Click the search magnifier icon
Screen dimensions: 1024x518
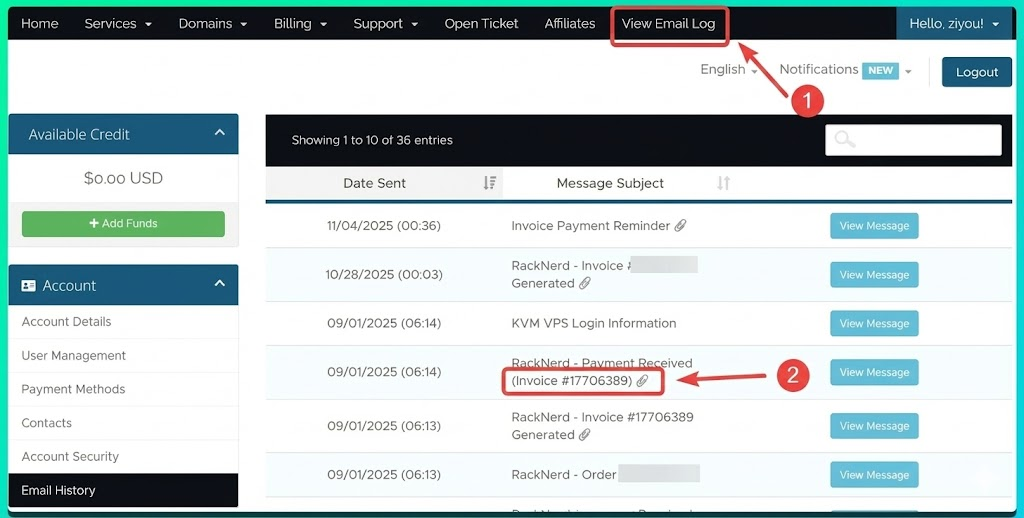coord(844,140)
